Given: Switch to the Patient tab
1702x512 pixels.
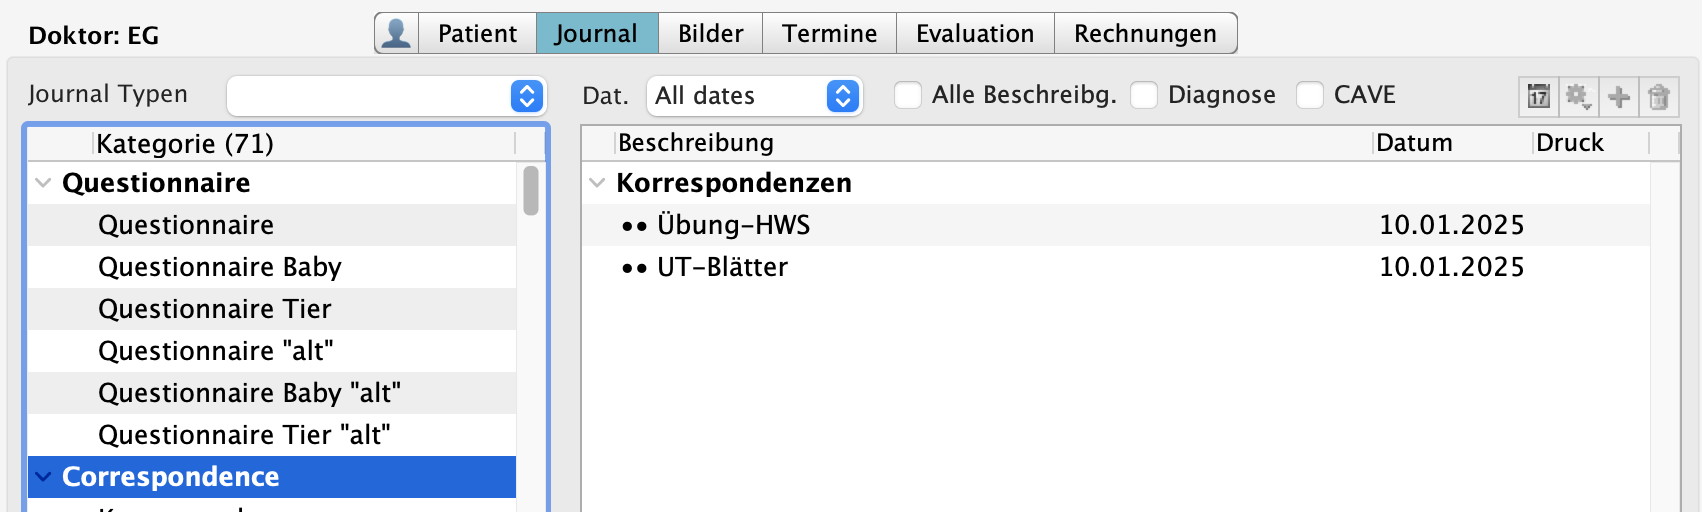Looking at the screenshot, I should click(477, 34).
